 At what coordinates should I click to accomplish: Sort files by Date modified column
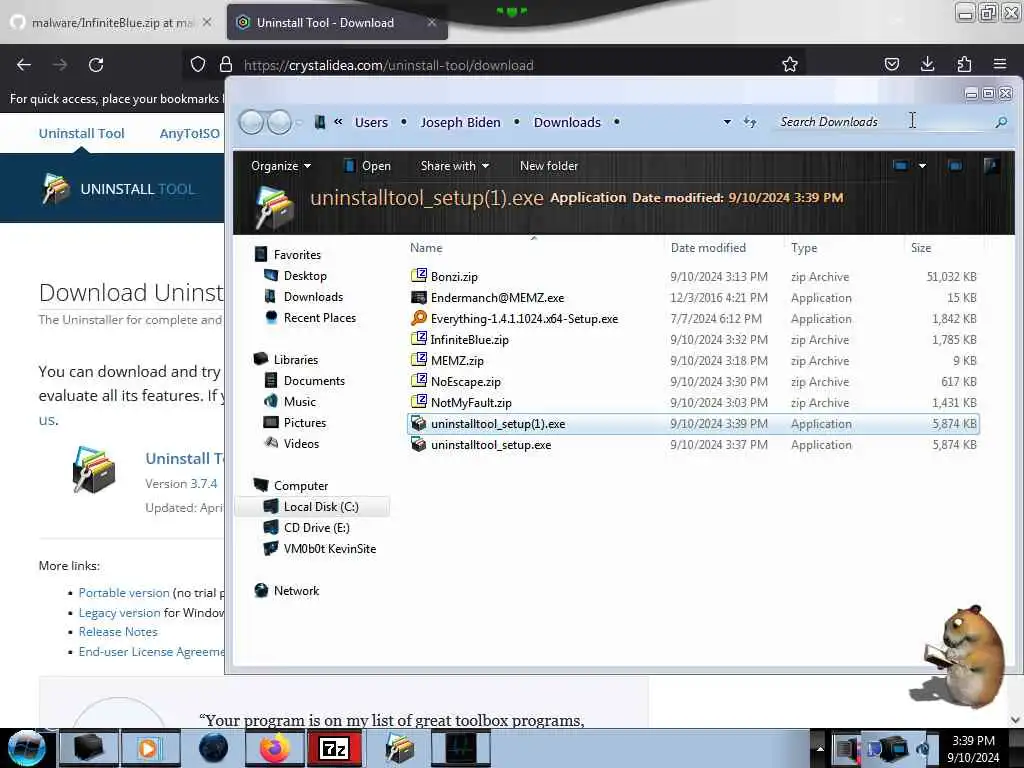tap(708, 248)
